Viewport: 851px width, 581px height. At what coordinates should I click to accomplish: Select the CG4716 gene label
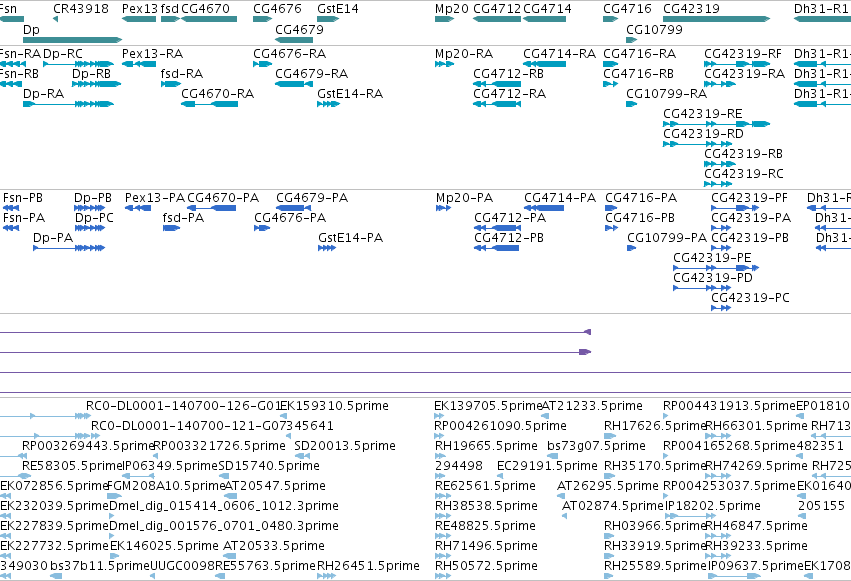(x=627, y=9)
